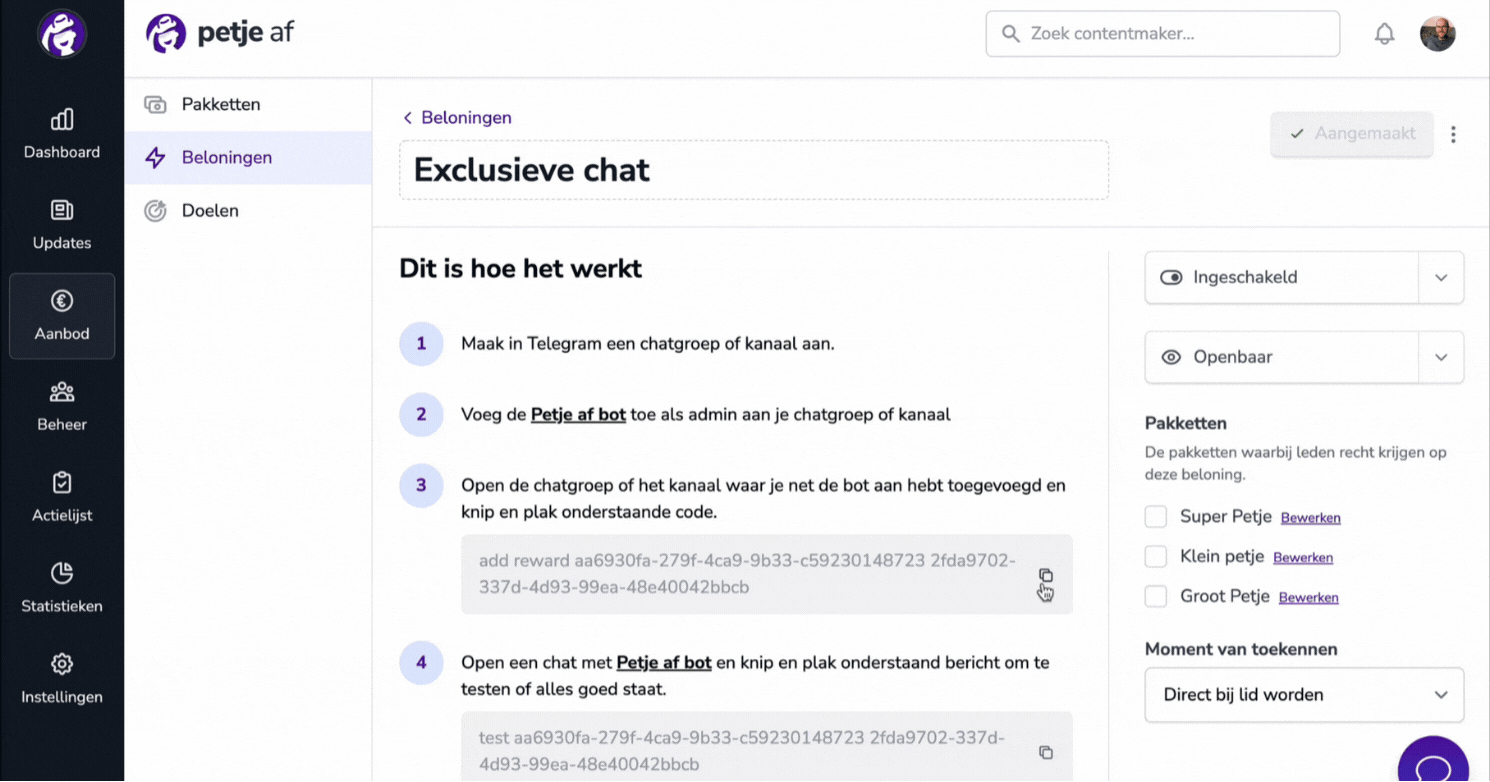Copy the add reward code
1490x782 pixels.
pyautogui.click(x=1046, y=575)
